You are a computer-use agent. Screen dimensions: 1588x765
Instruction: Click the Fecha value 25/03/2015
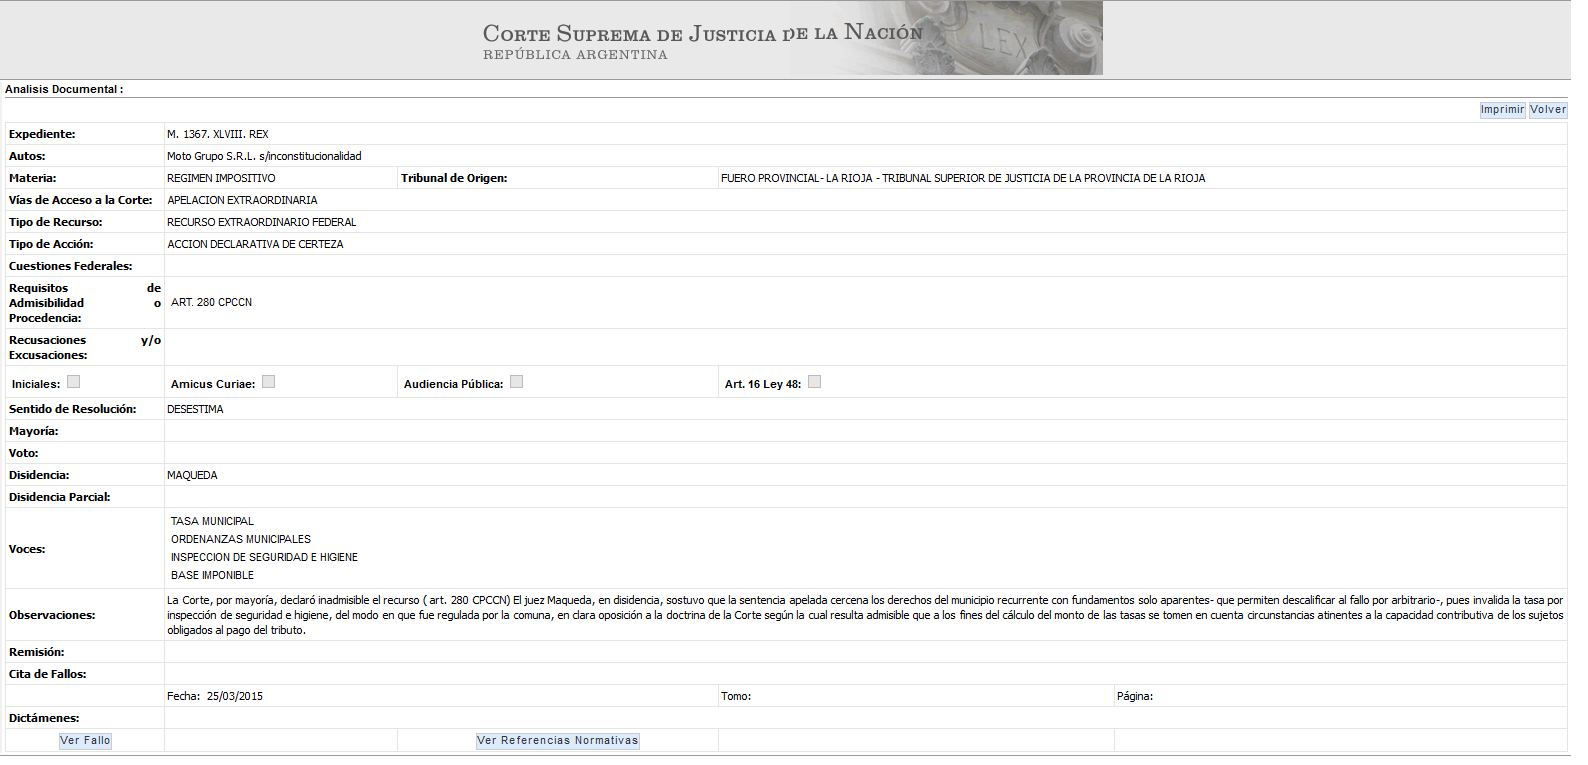(x=234, y=696)
